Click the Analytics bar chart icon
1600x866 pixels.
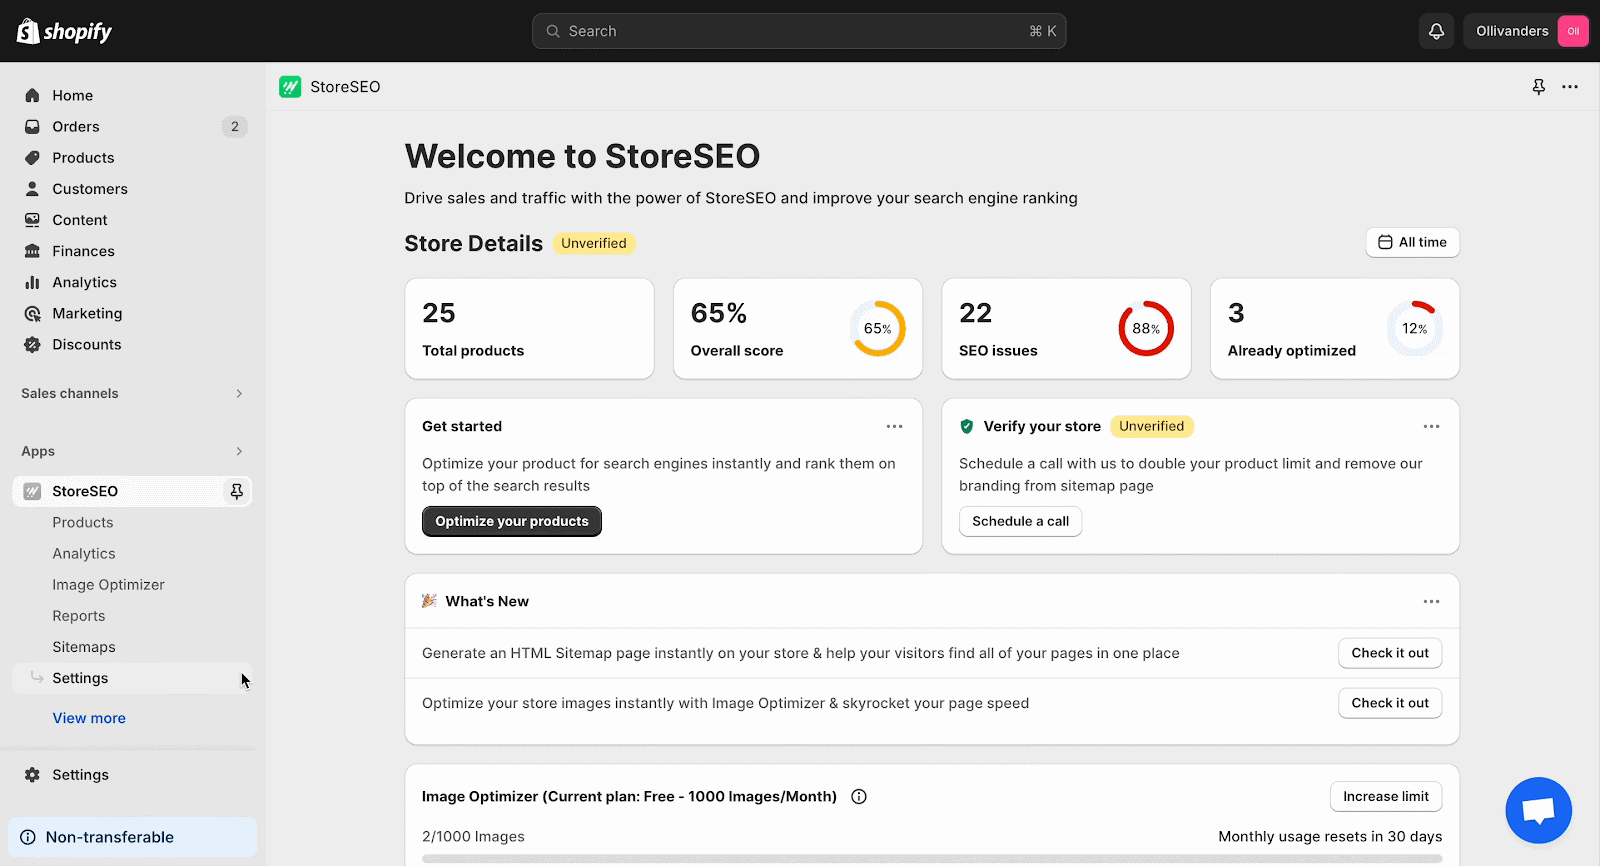[32, 282]
